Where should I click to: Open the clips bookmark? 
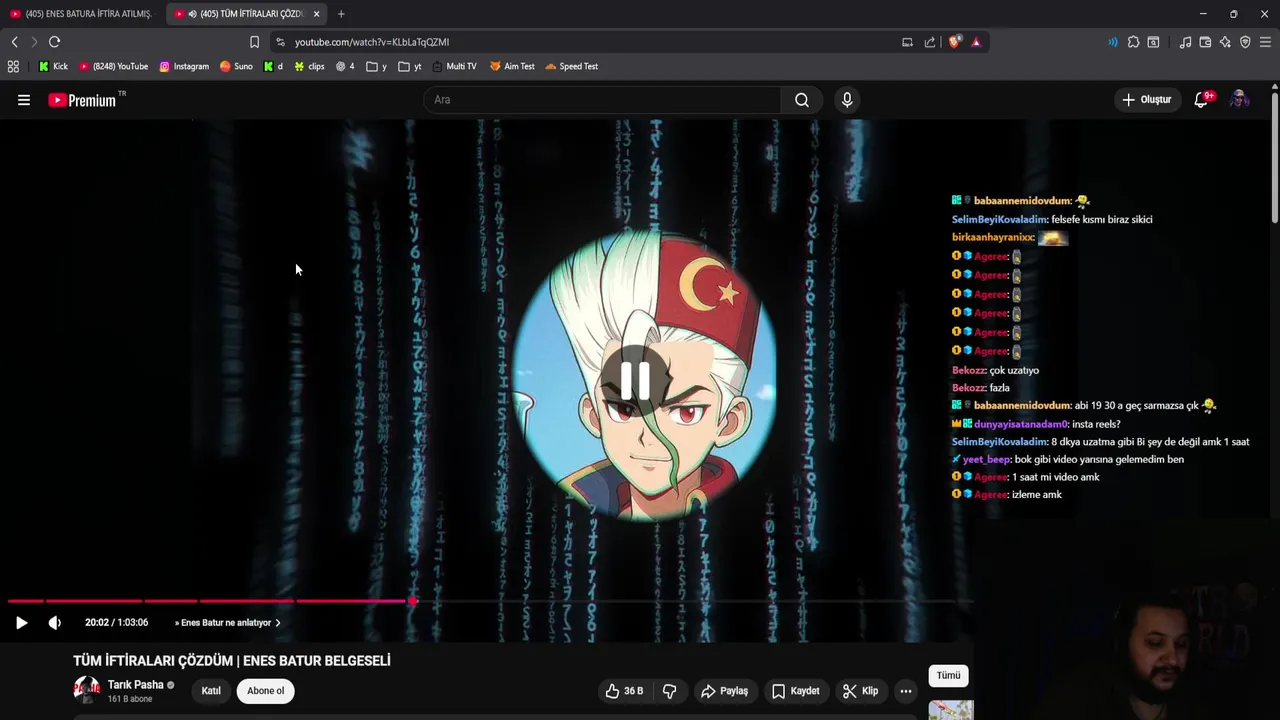coord(309,66)
